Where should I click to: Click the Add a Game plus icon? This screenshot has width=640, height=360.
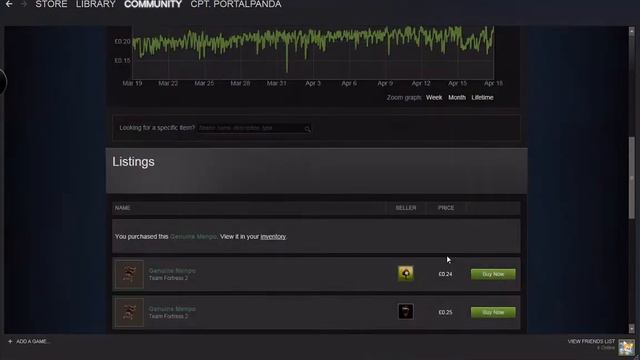[x=10, y=341]
